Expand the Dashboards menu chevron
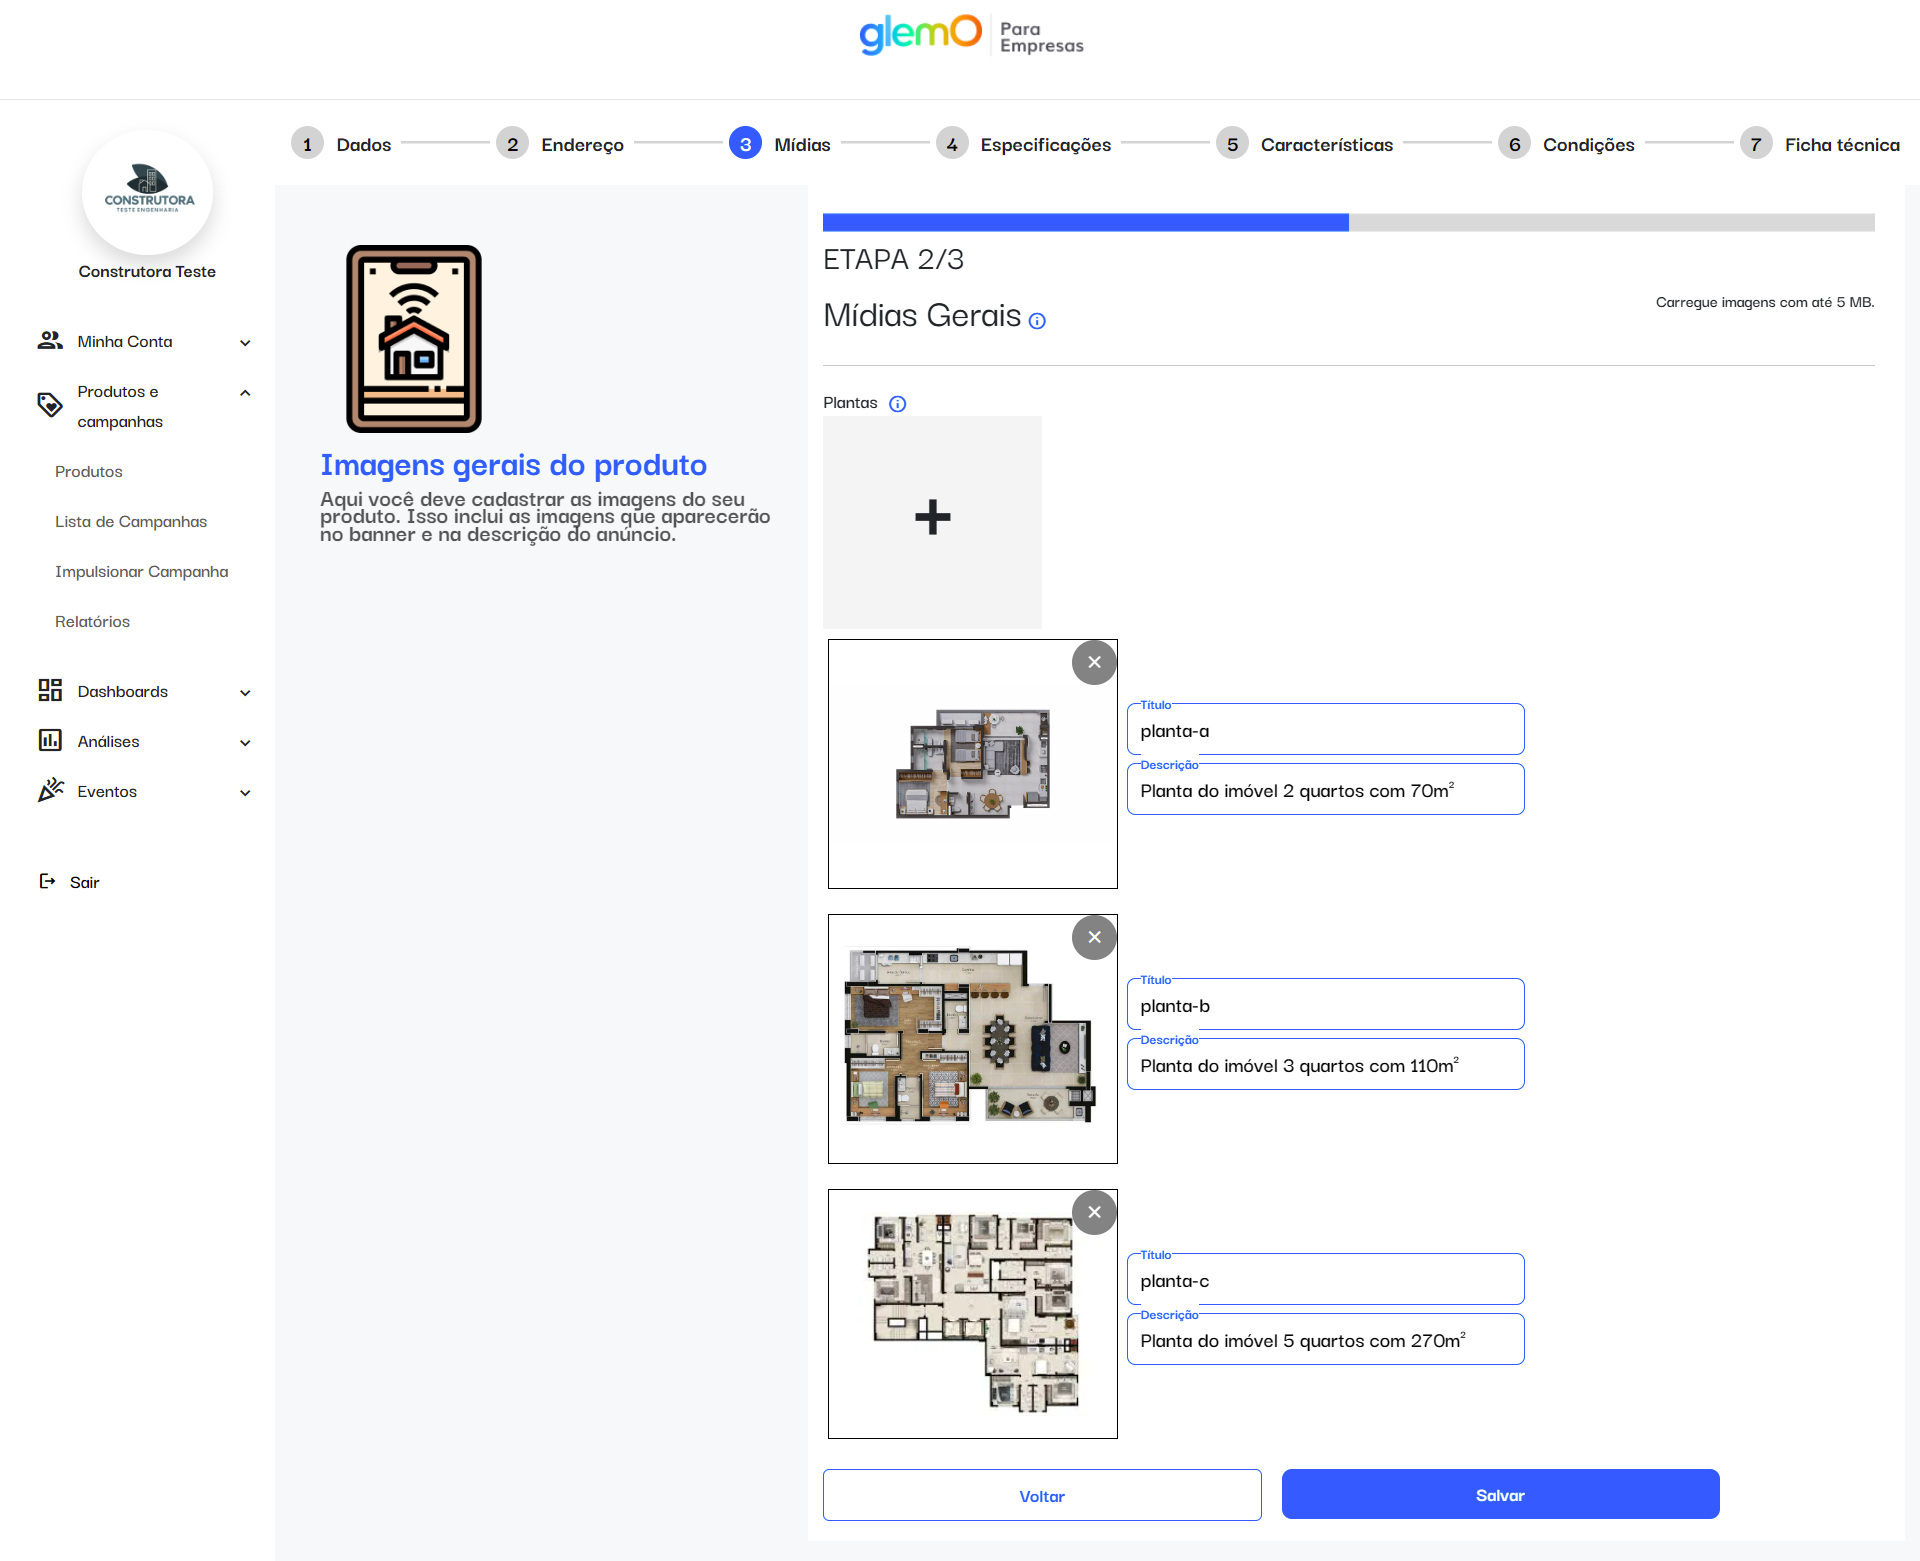Viewport: 1920px width, 1561px height. tap(245, 692)
